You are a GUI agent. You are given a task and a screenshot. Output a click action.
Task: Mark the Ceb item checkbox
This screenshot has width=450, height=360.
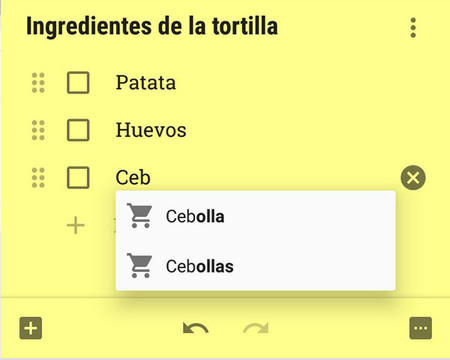[x=78, y=178]
